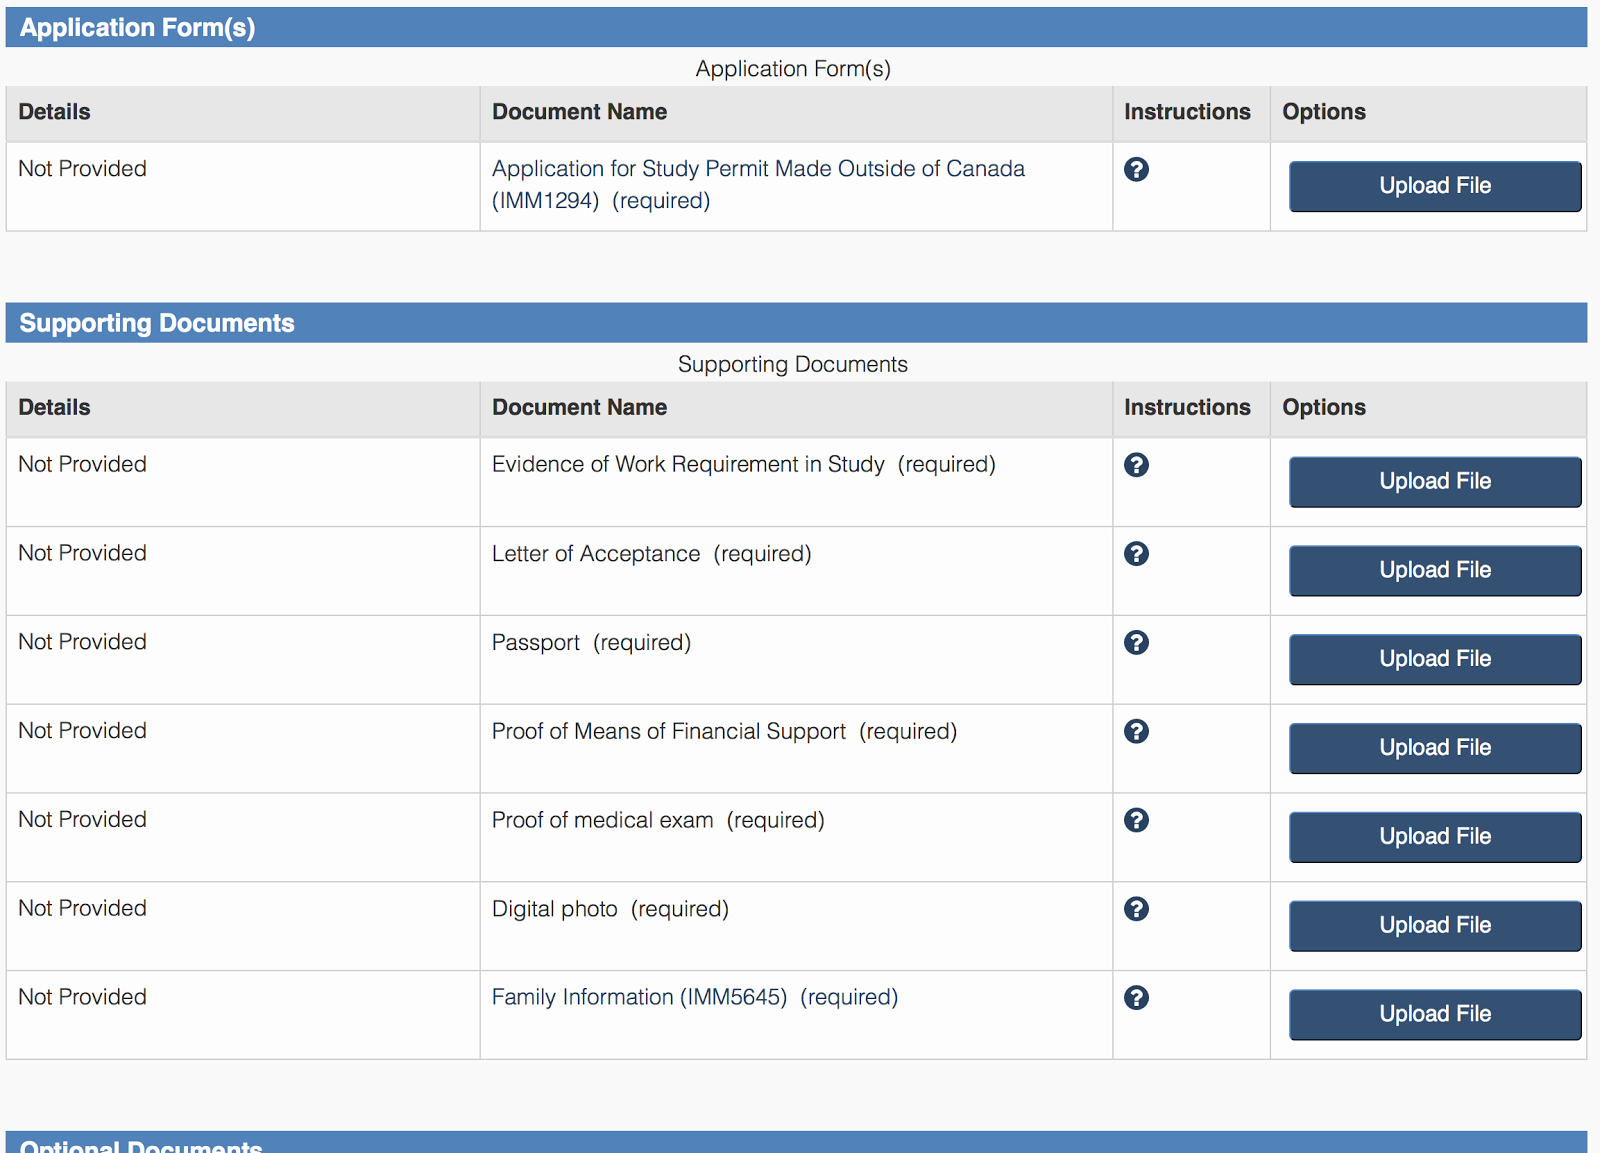Upload file for Evidence of Work Requirement

[1435, 482]
